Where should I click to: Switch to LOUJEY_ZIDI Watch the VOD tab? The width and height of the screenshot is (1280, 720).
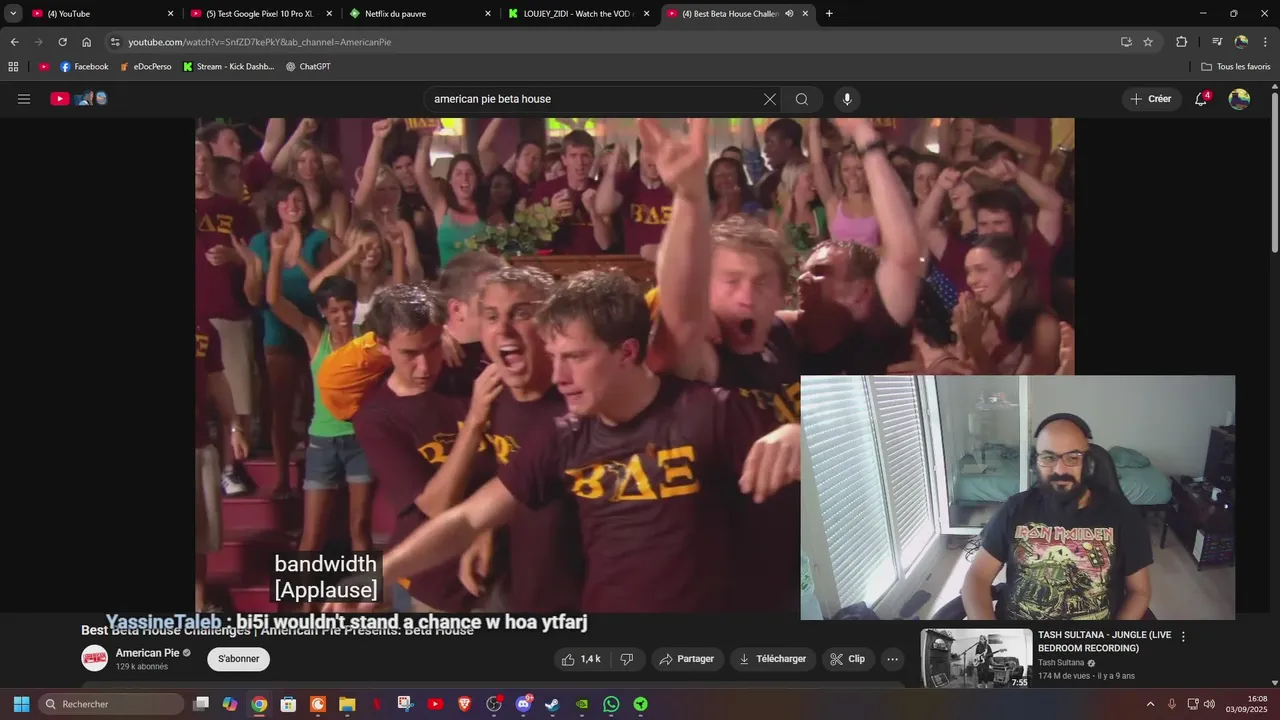578,14
